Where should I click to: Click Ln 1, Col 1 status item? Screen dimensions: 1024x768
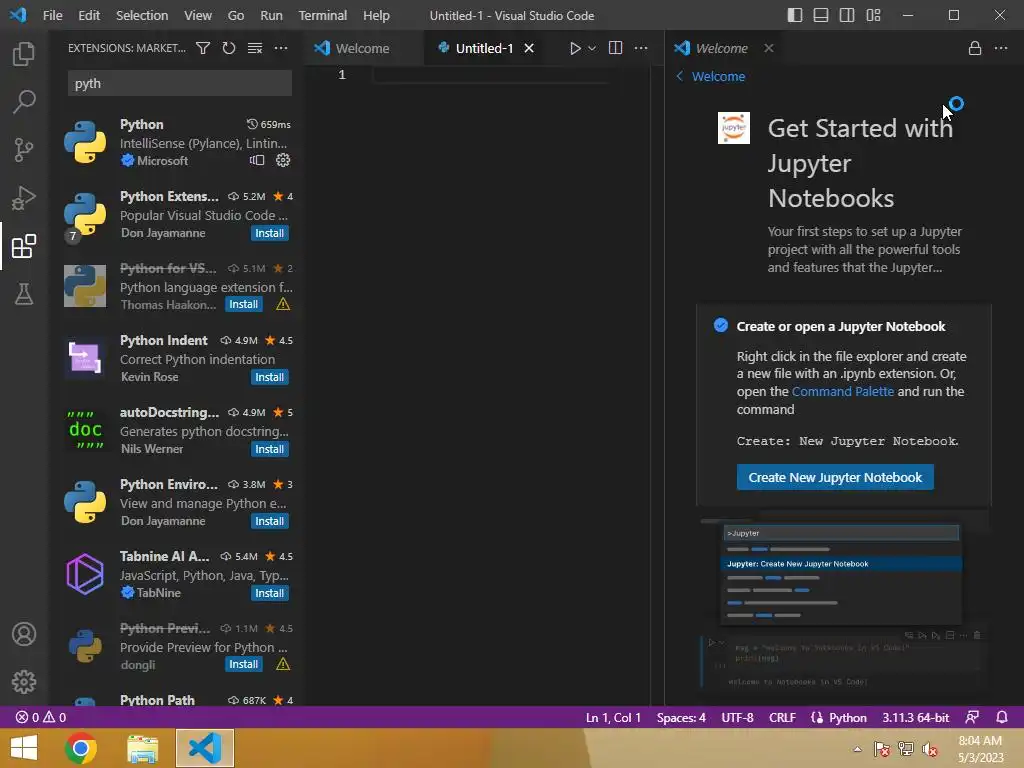(613, 717)
